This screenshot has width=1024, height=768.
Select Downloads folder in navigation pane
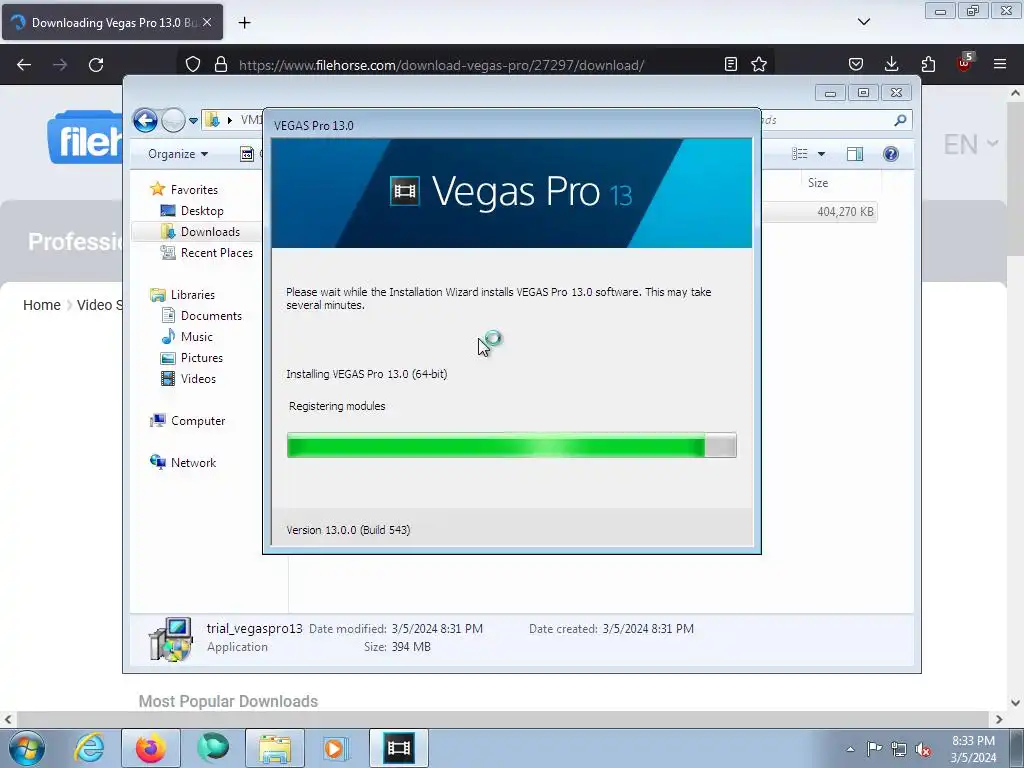(x=210, y=232)
